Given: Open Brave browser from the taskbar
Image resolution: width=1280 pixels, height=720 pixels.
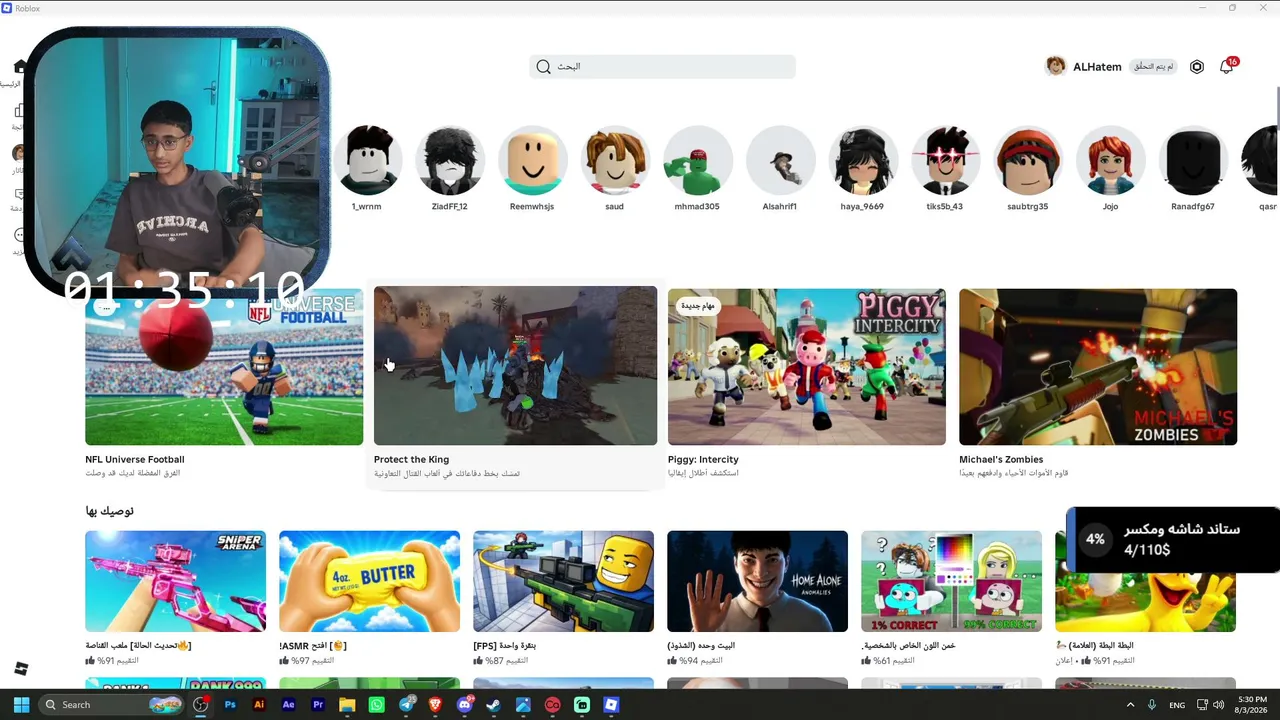Looking at the screenshot, I should click(x=435, y=705).
